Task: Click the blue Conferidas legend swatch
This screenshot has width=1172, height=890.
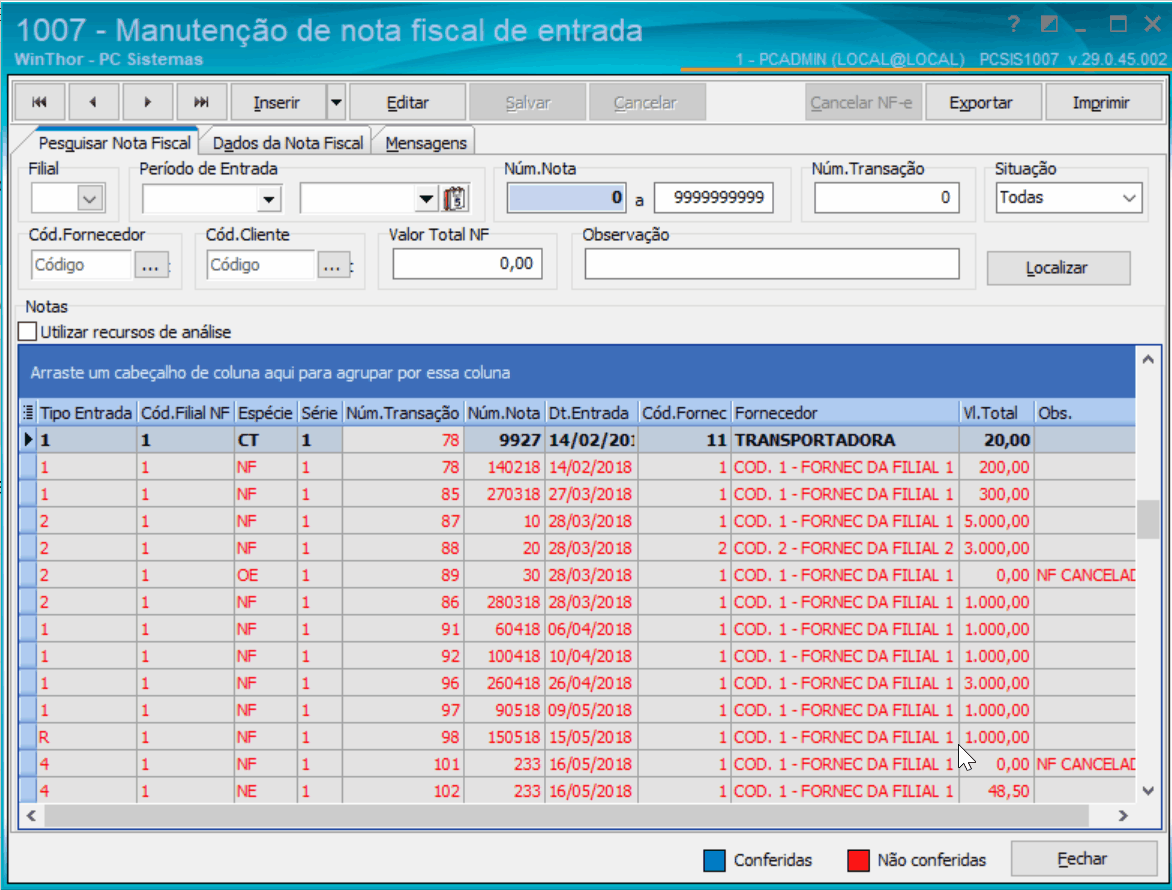Action: 715,860
